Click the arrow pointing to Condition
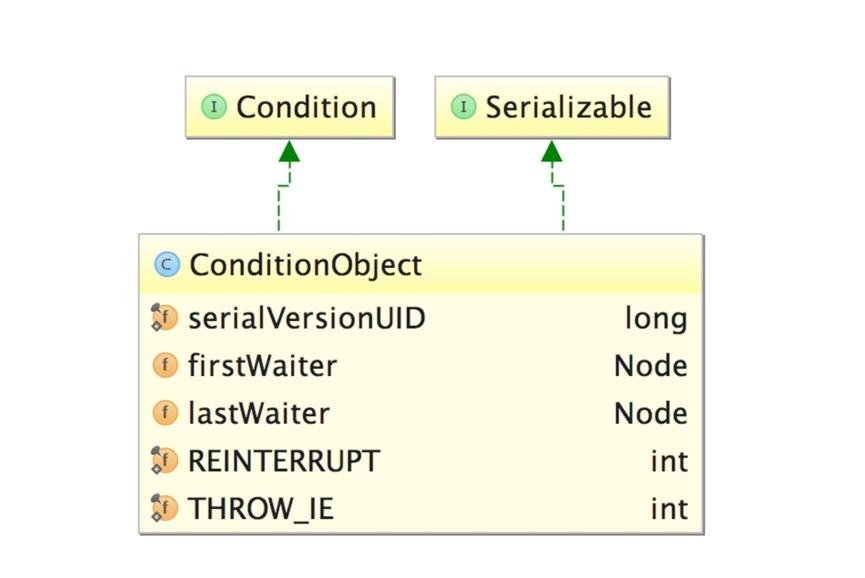The width and height of the screenshot is (865, 578). pos(289,153)
